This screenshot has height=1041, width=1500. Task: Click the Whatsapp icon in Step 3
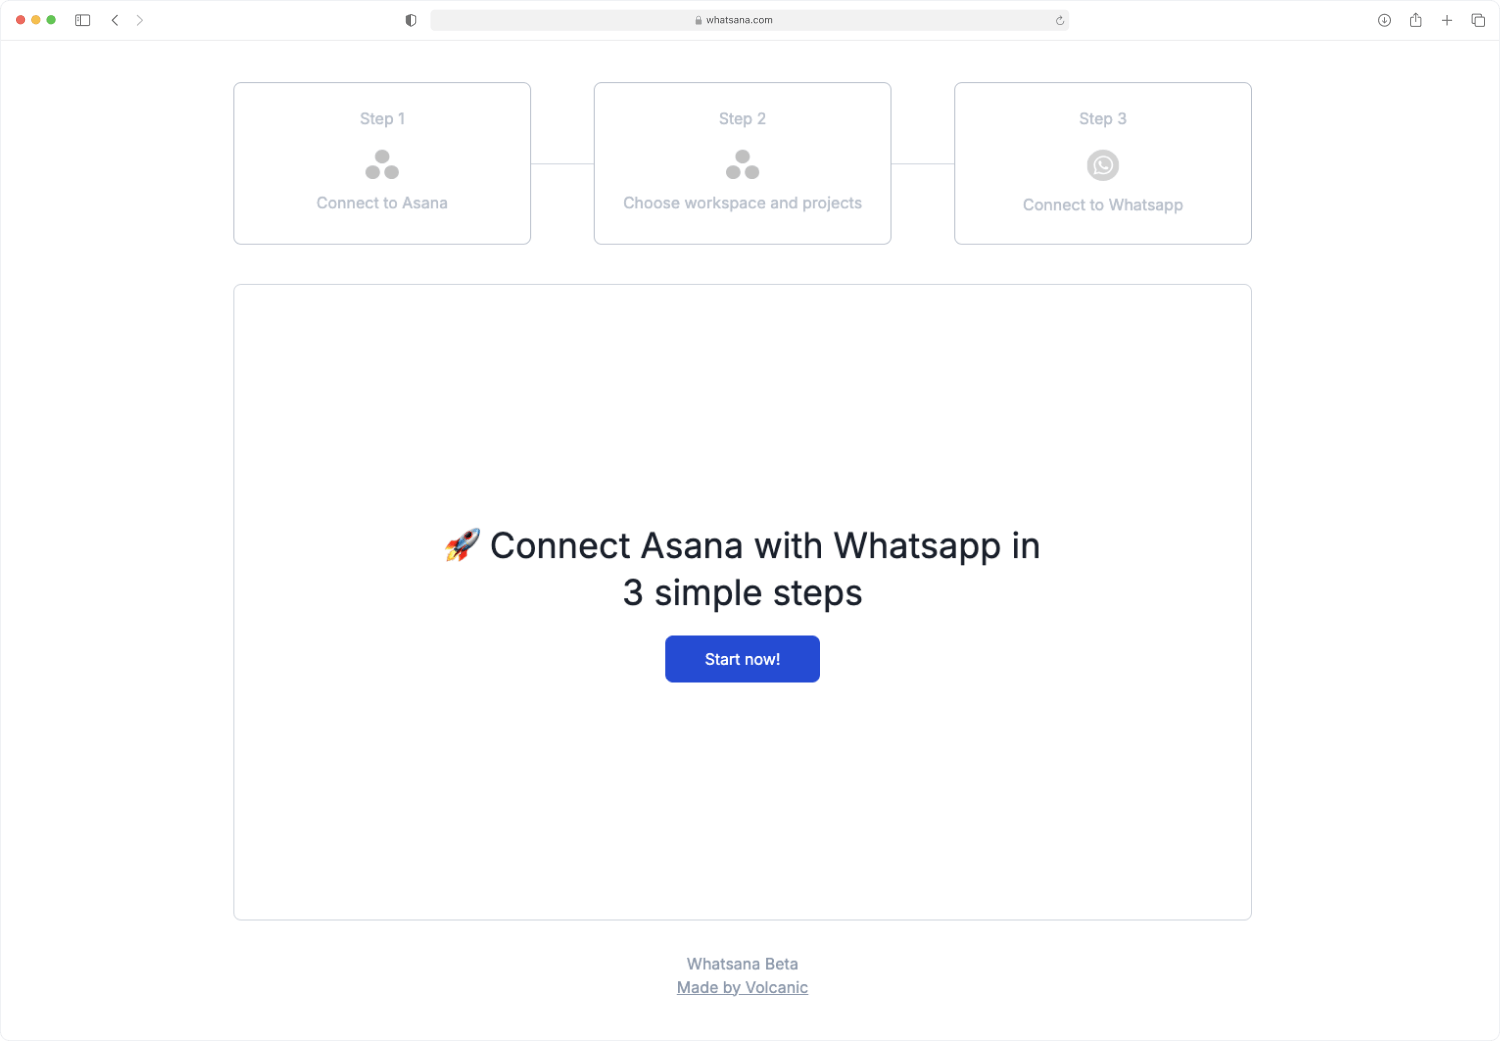pos(1103,165)
